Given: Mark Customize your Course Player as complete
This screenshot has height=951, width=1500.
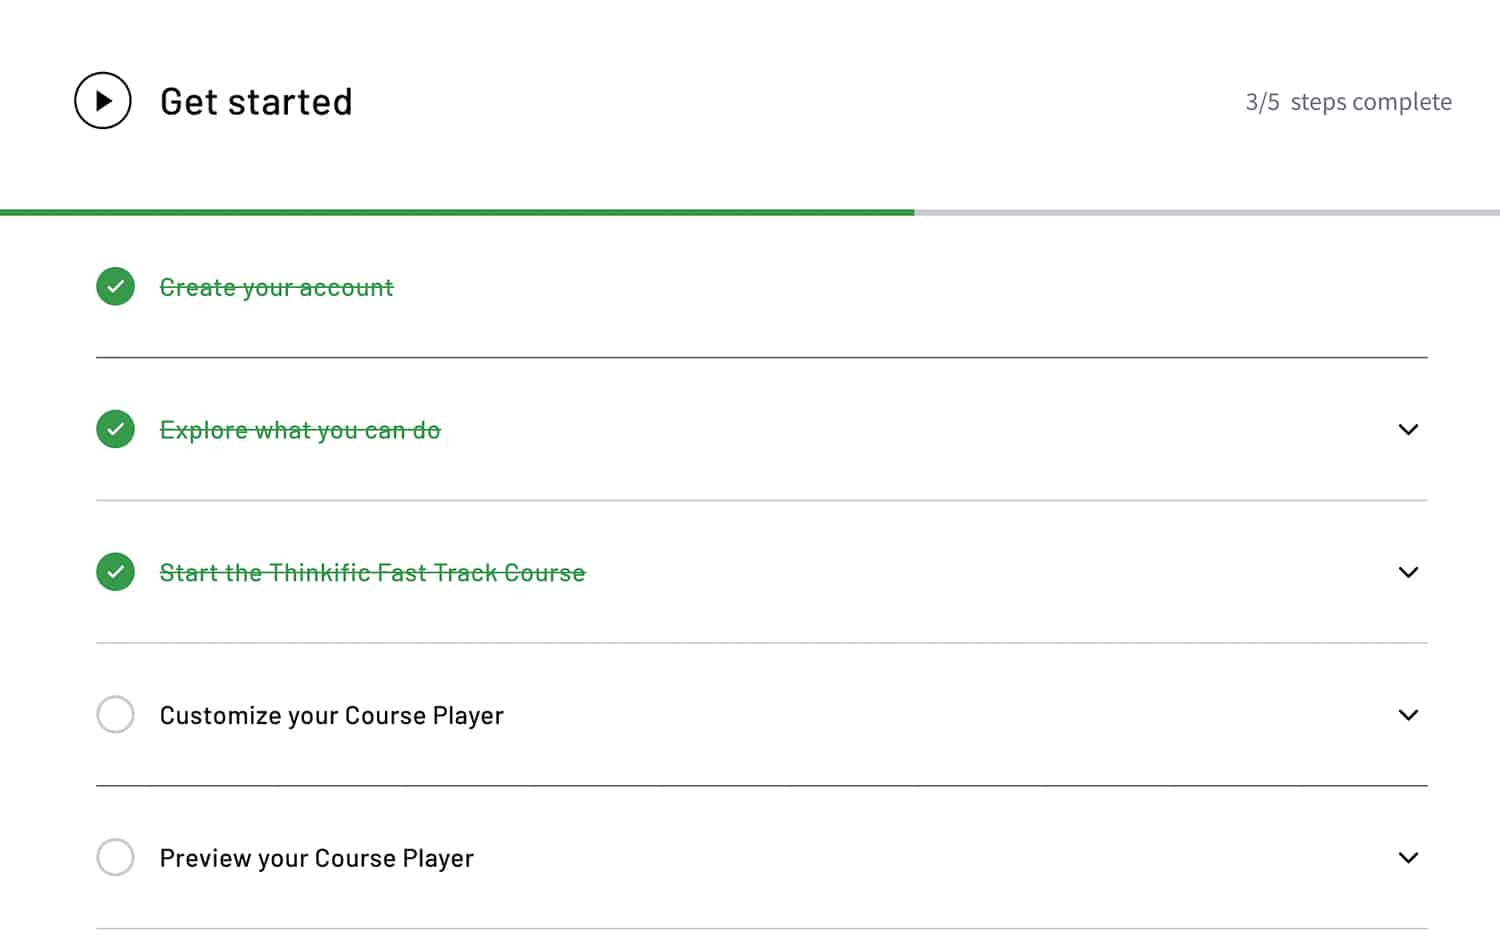Looking at the screenshot, I should [116, 715].
